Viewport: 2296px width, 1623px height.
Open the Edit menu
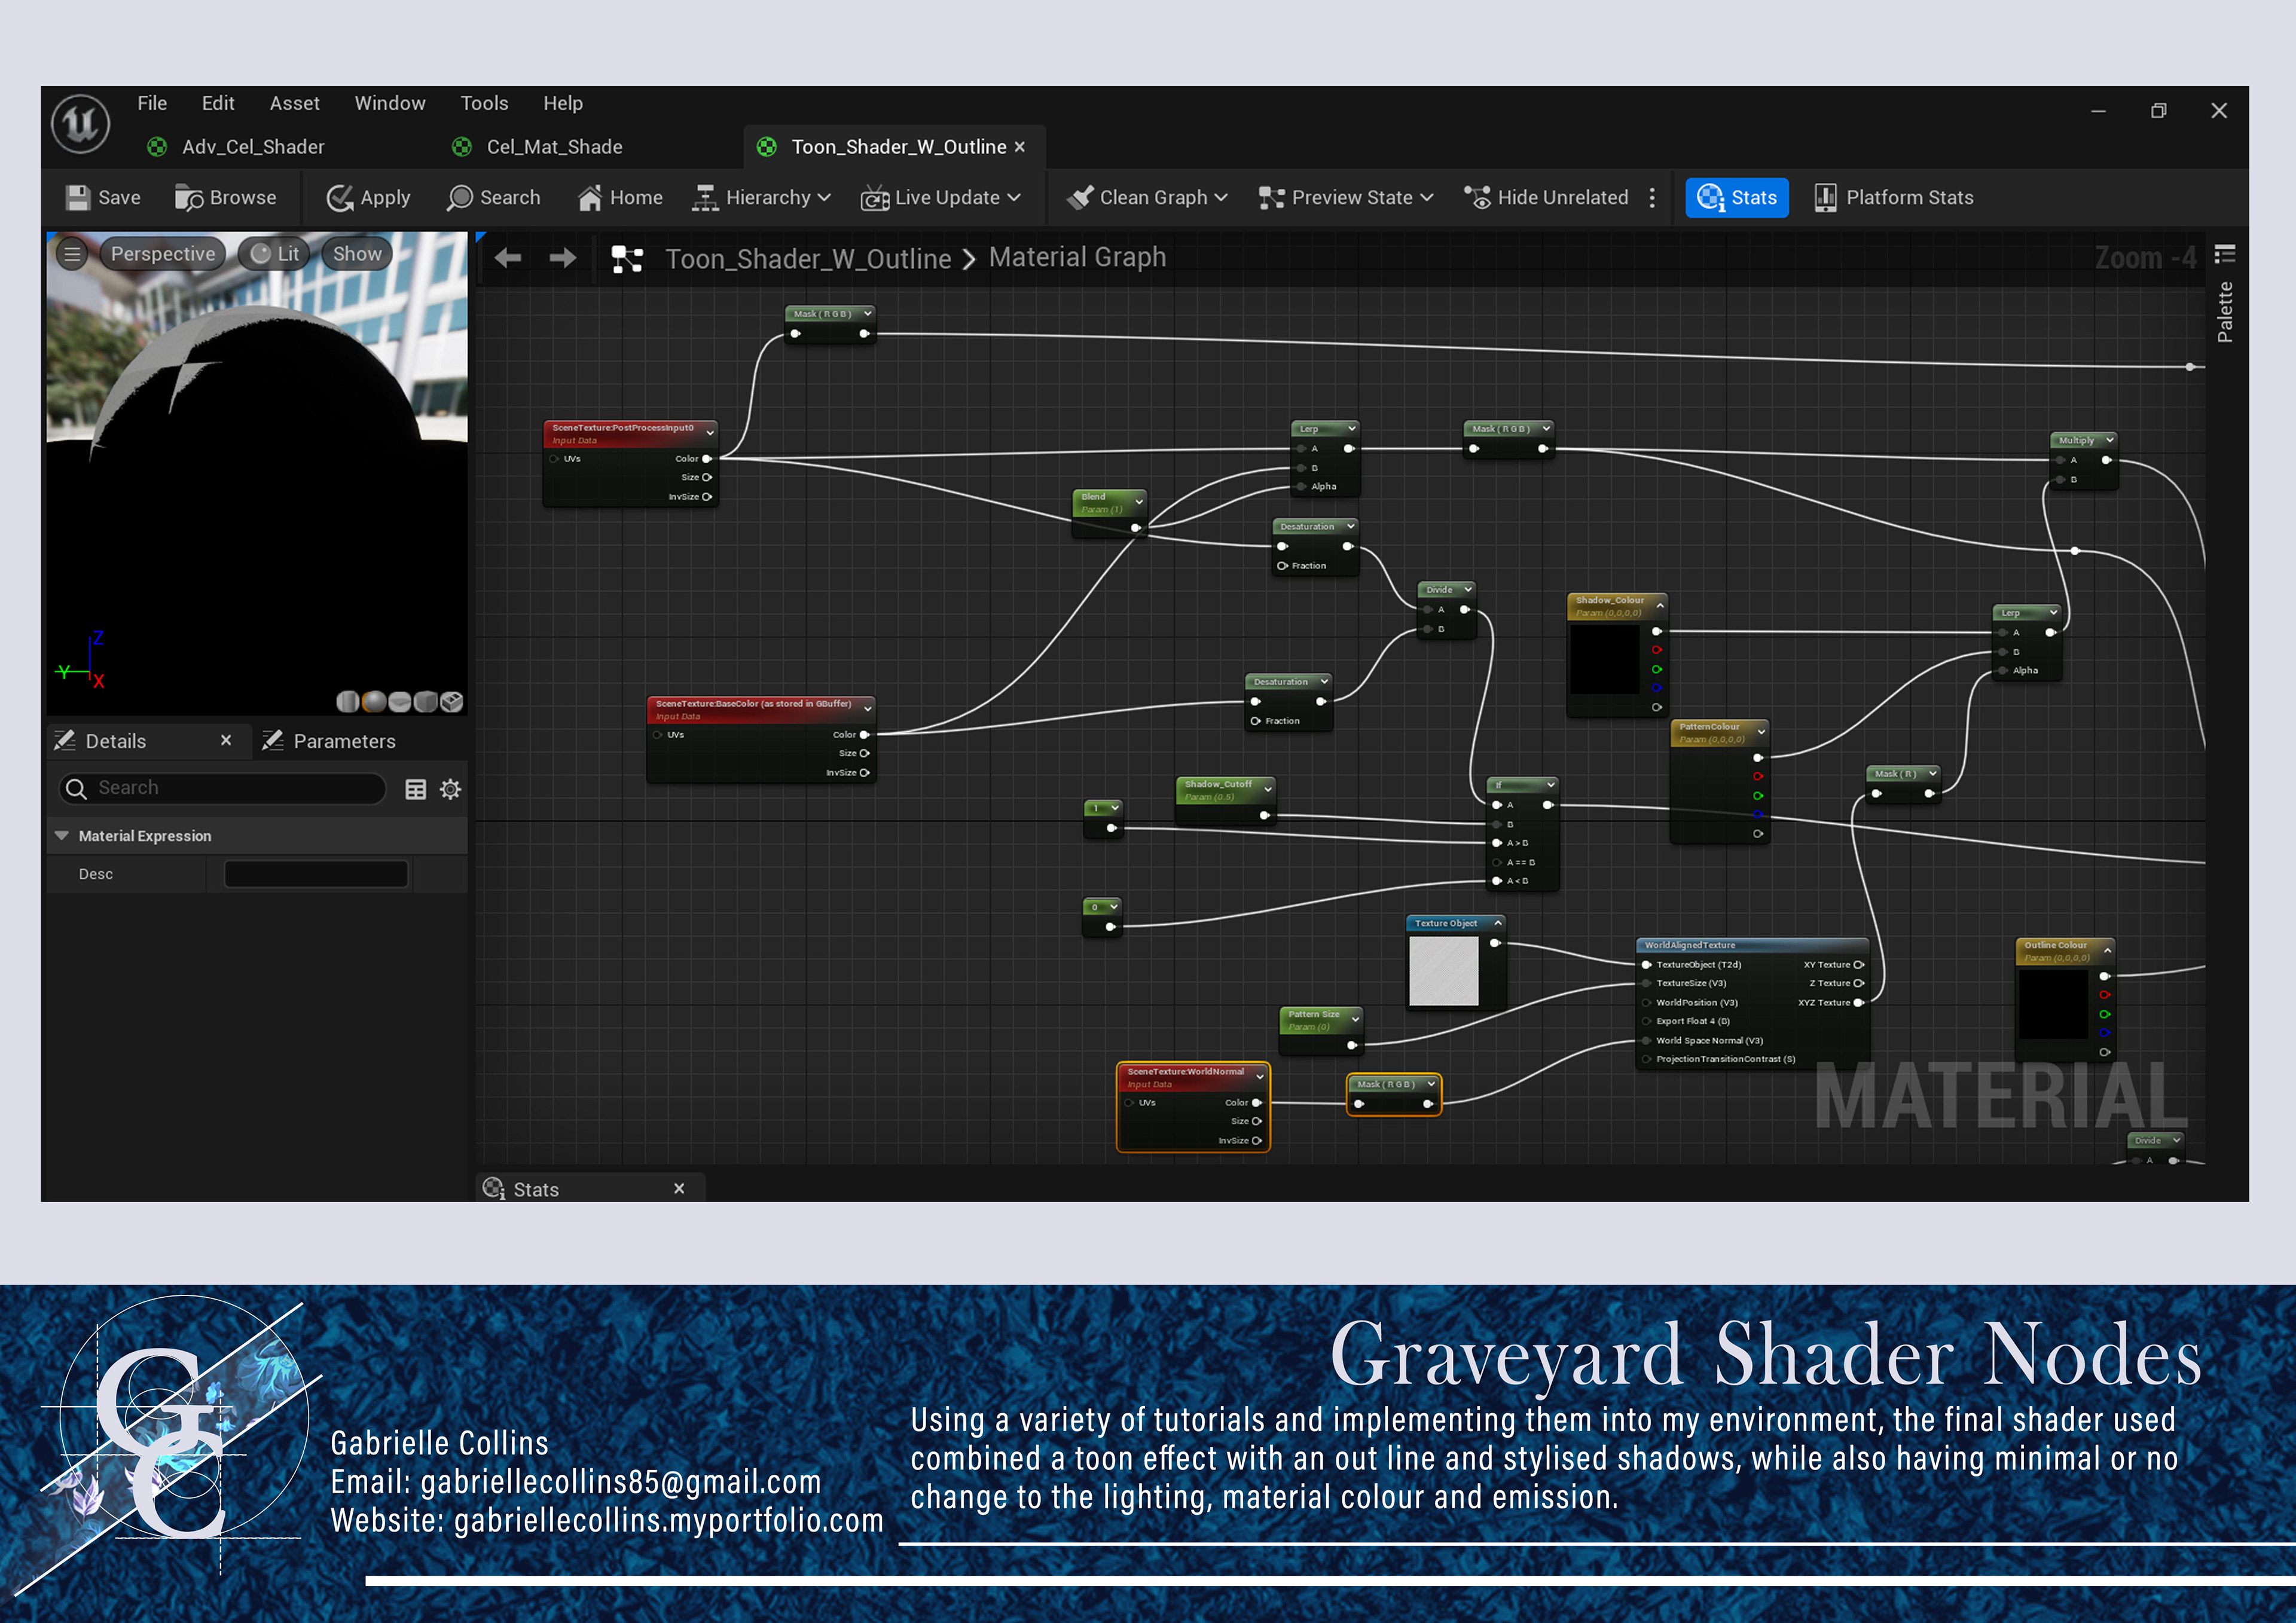click(218, 103)
